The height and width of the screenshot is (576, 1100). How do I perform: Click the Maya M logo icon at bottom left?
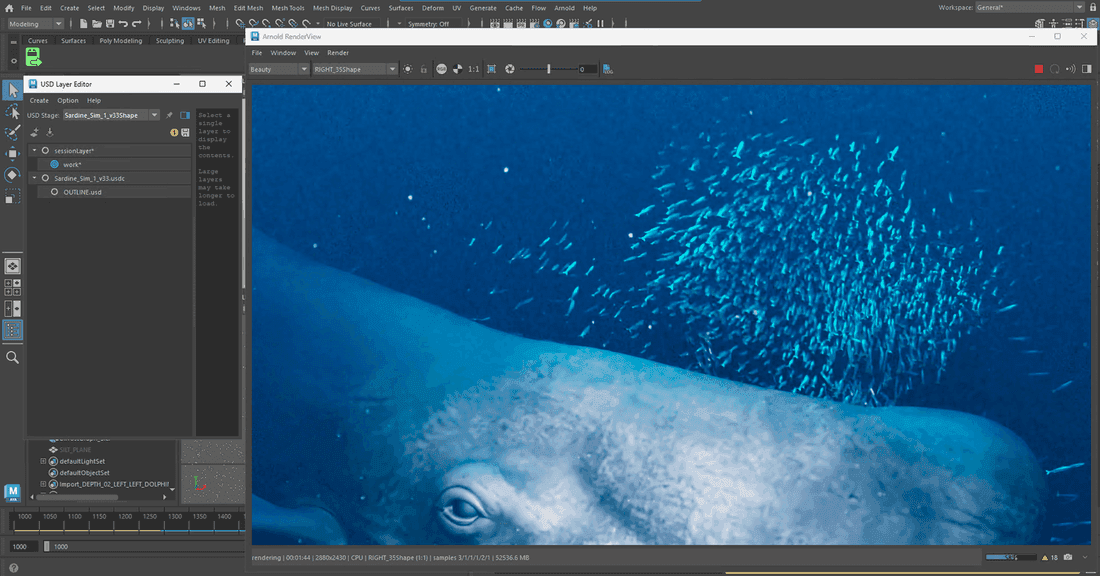pyautogui.click(x=12, y=493)
